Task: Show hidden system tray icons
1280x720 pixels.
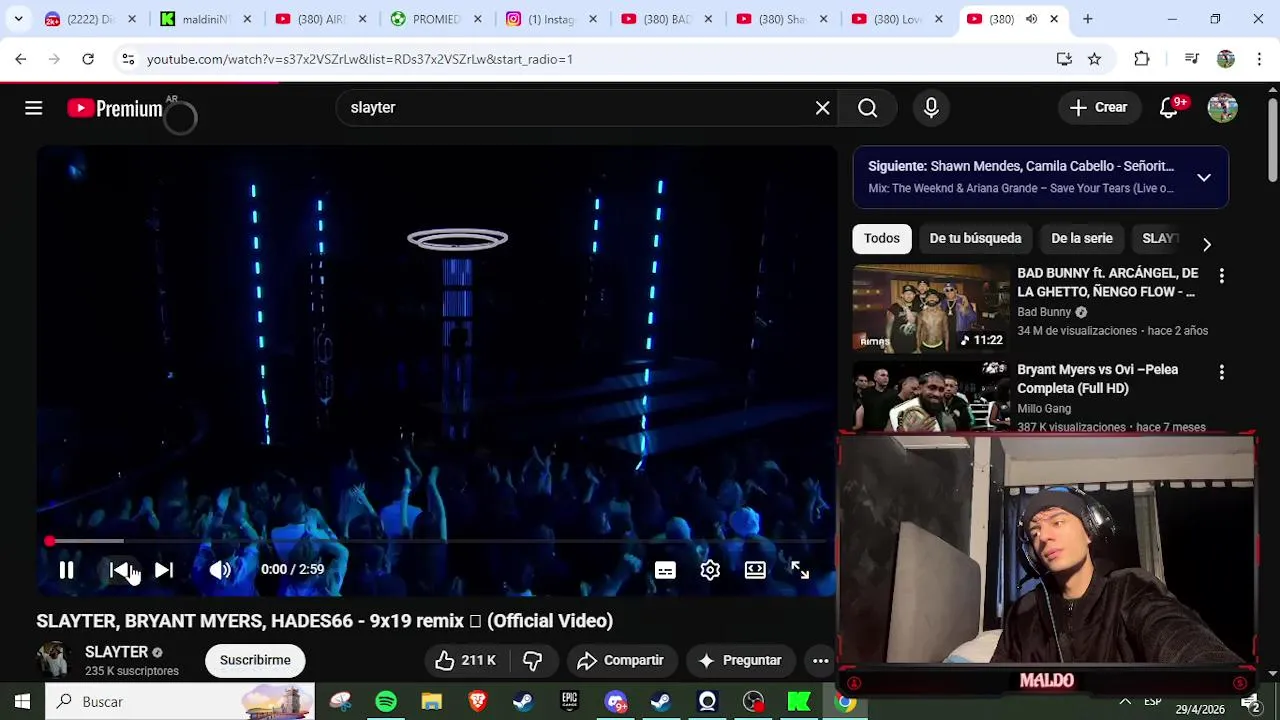Action: pos(1125,702)
